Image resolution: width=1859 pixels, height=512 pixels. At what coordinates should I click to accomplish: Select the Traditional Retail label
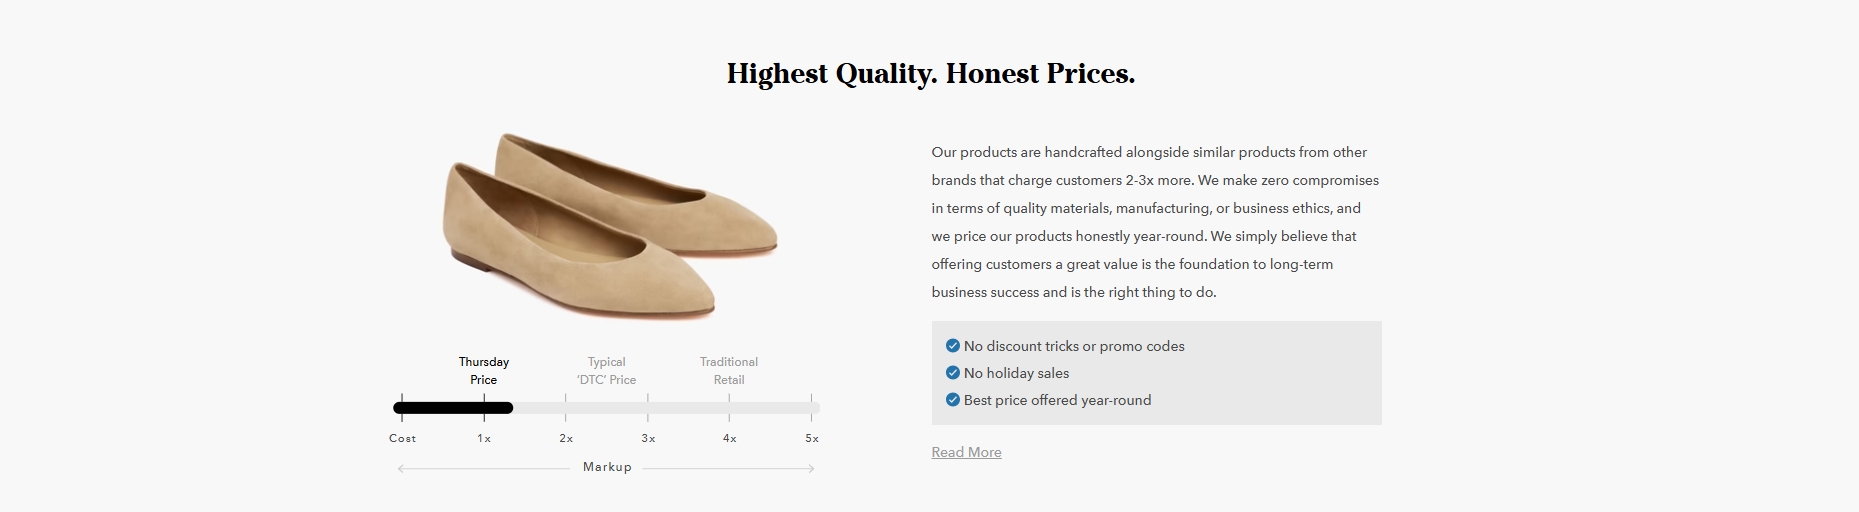pos(729,371)
